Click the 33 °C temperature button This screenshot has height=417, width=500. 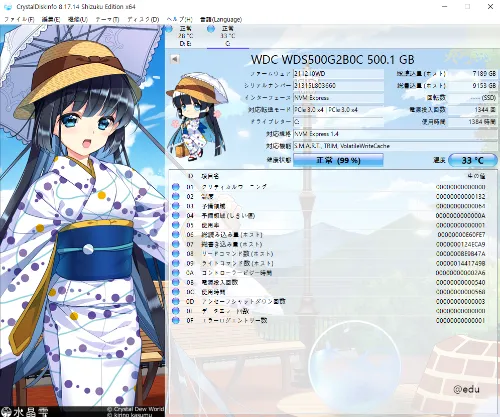(473, 160)
